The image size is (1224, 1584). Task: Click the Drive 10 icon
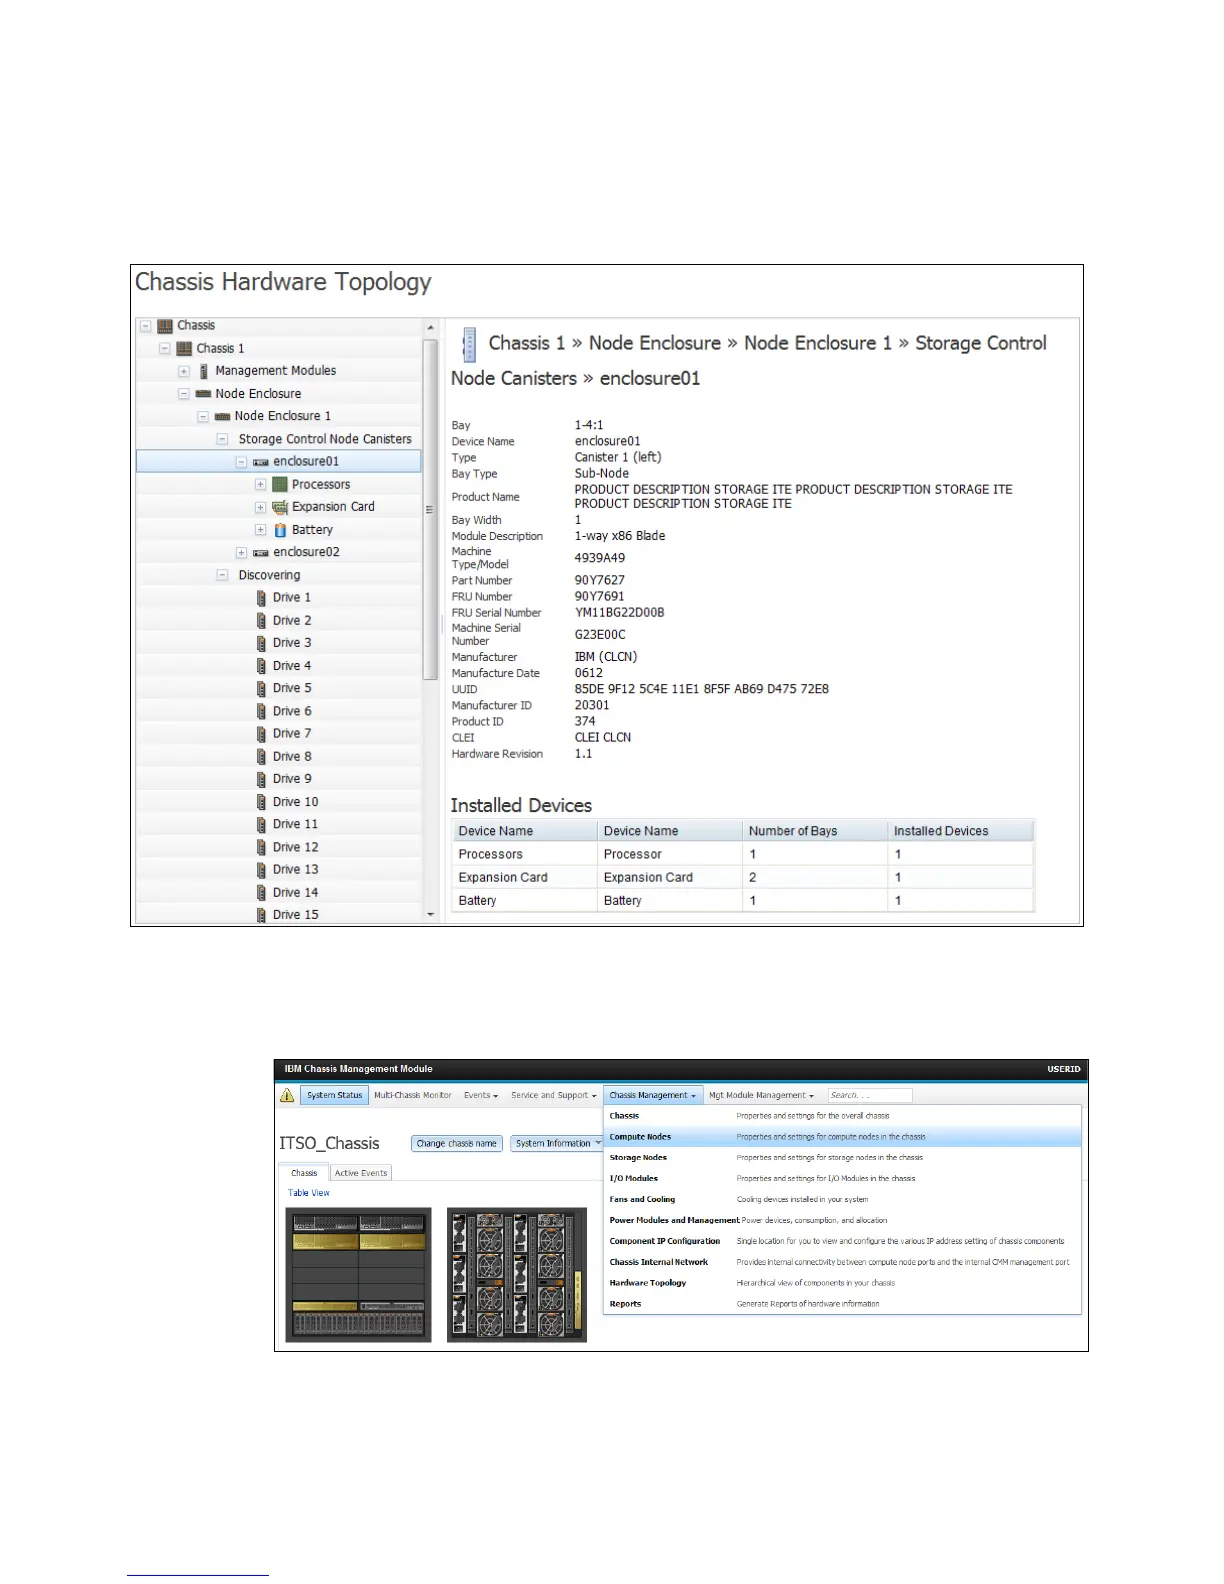[x=261, y=802]
